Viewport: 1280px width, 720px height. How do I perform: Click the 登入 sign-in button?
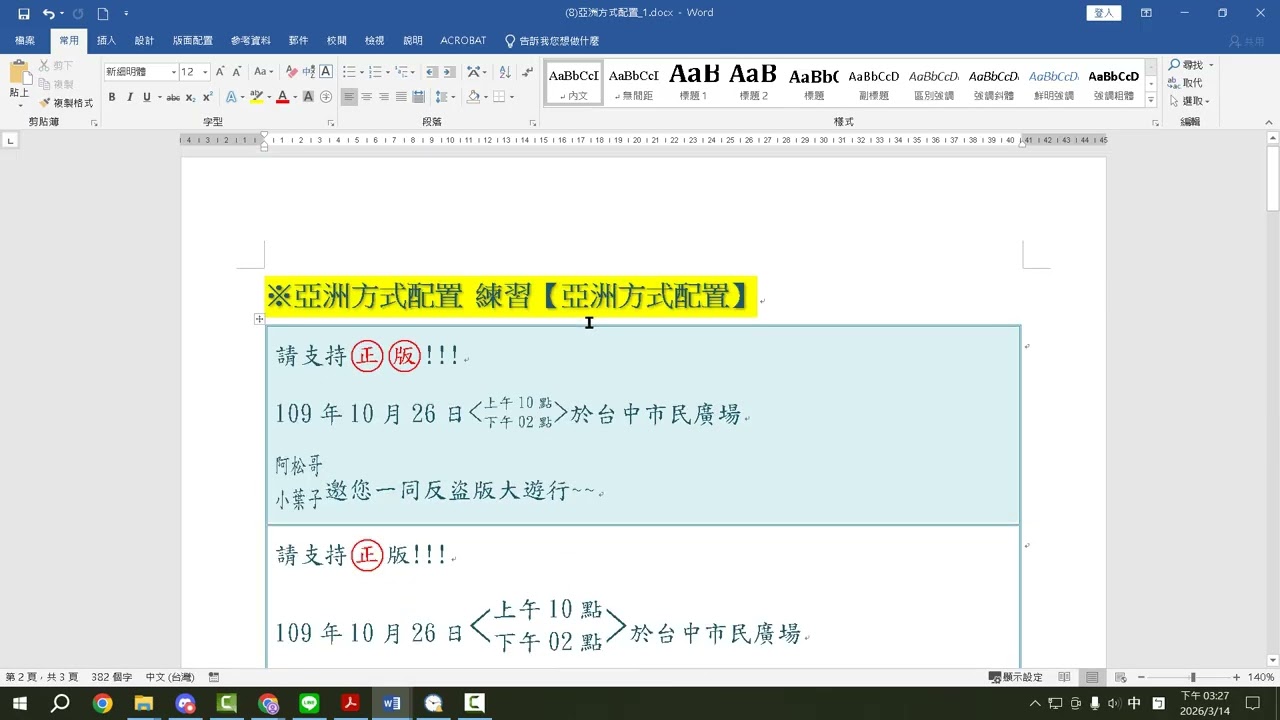tap(1103, 13)
